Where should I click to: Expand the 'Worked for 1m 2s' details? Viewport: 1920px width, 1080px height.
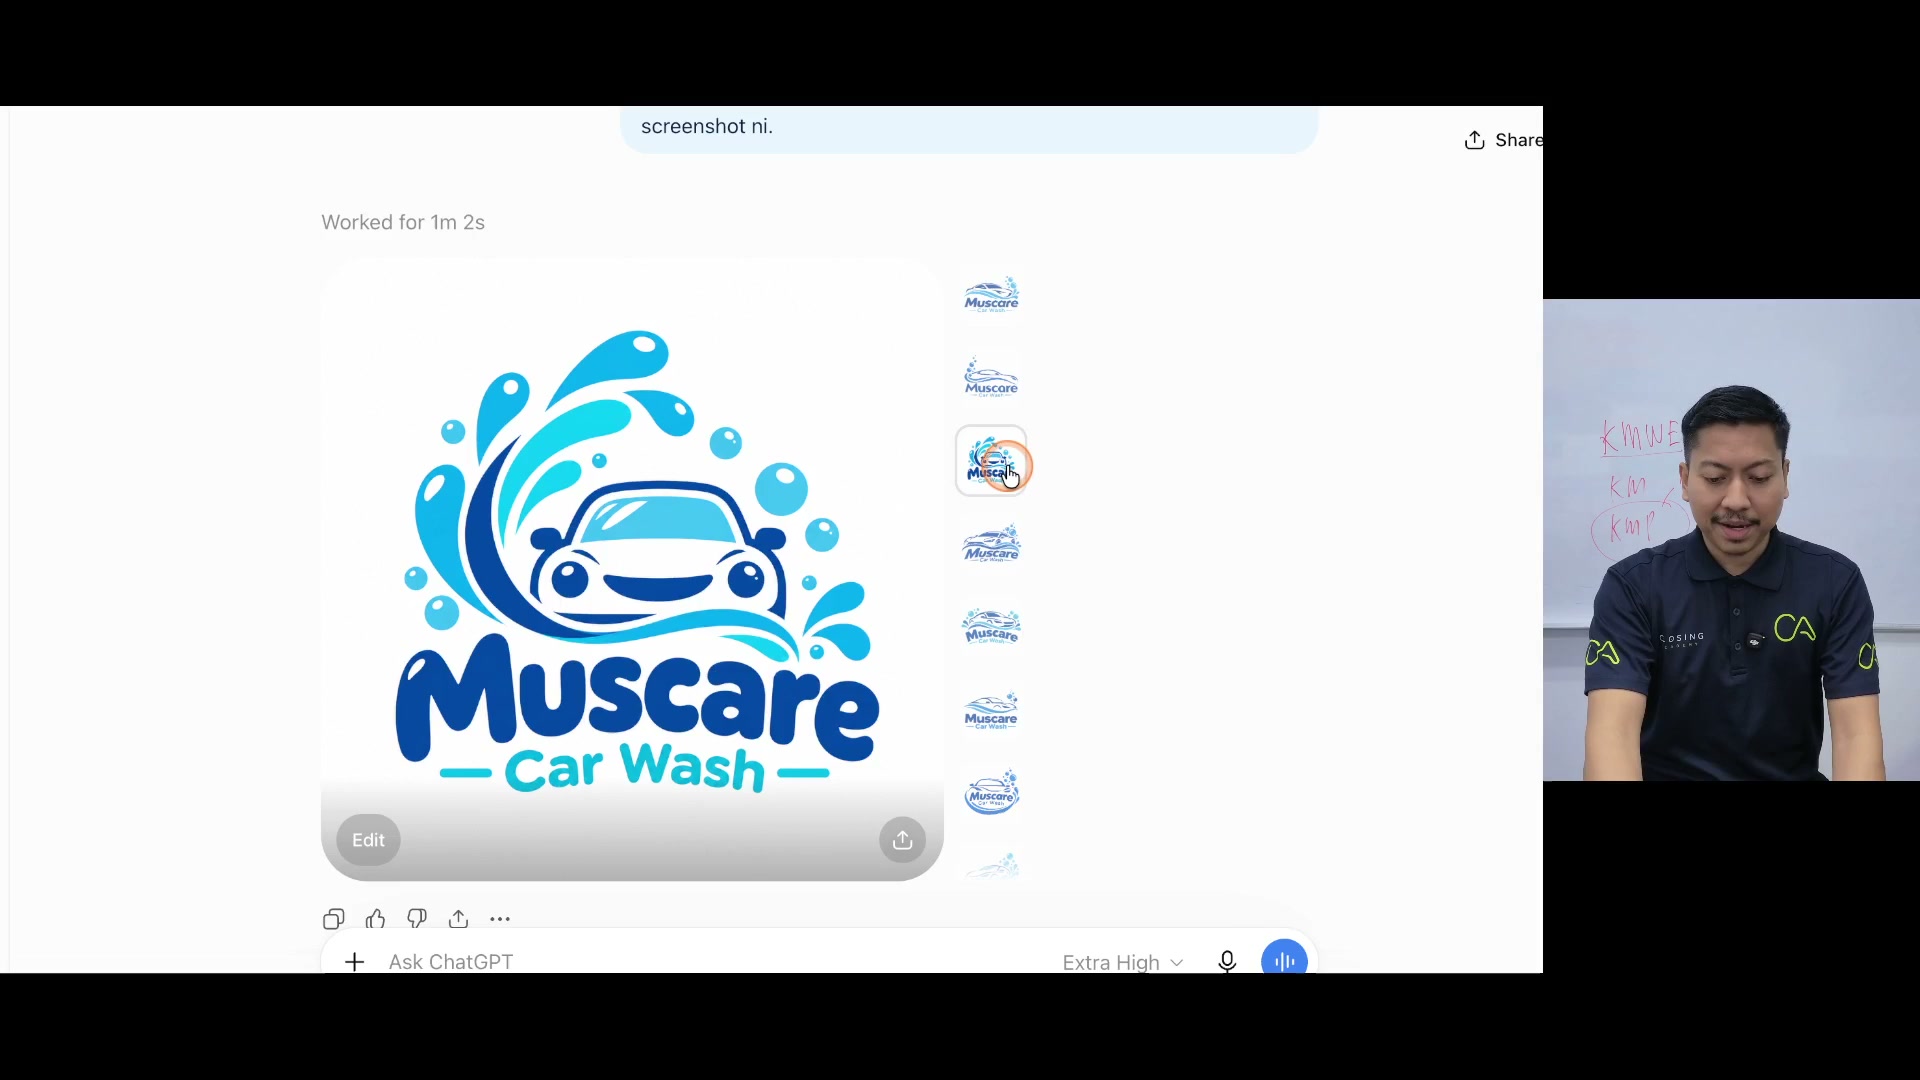click(x=403, y=222)
